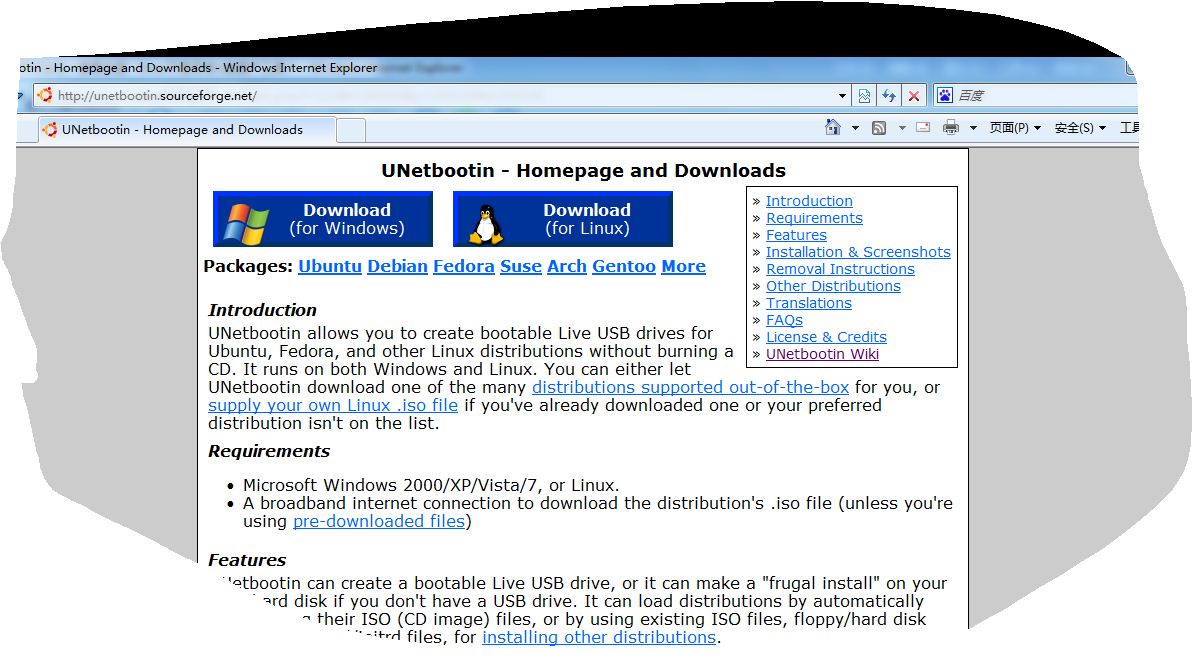Open the Home button dropdown arrow
The image size is (1192, 660).
tap(855, 128)
